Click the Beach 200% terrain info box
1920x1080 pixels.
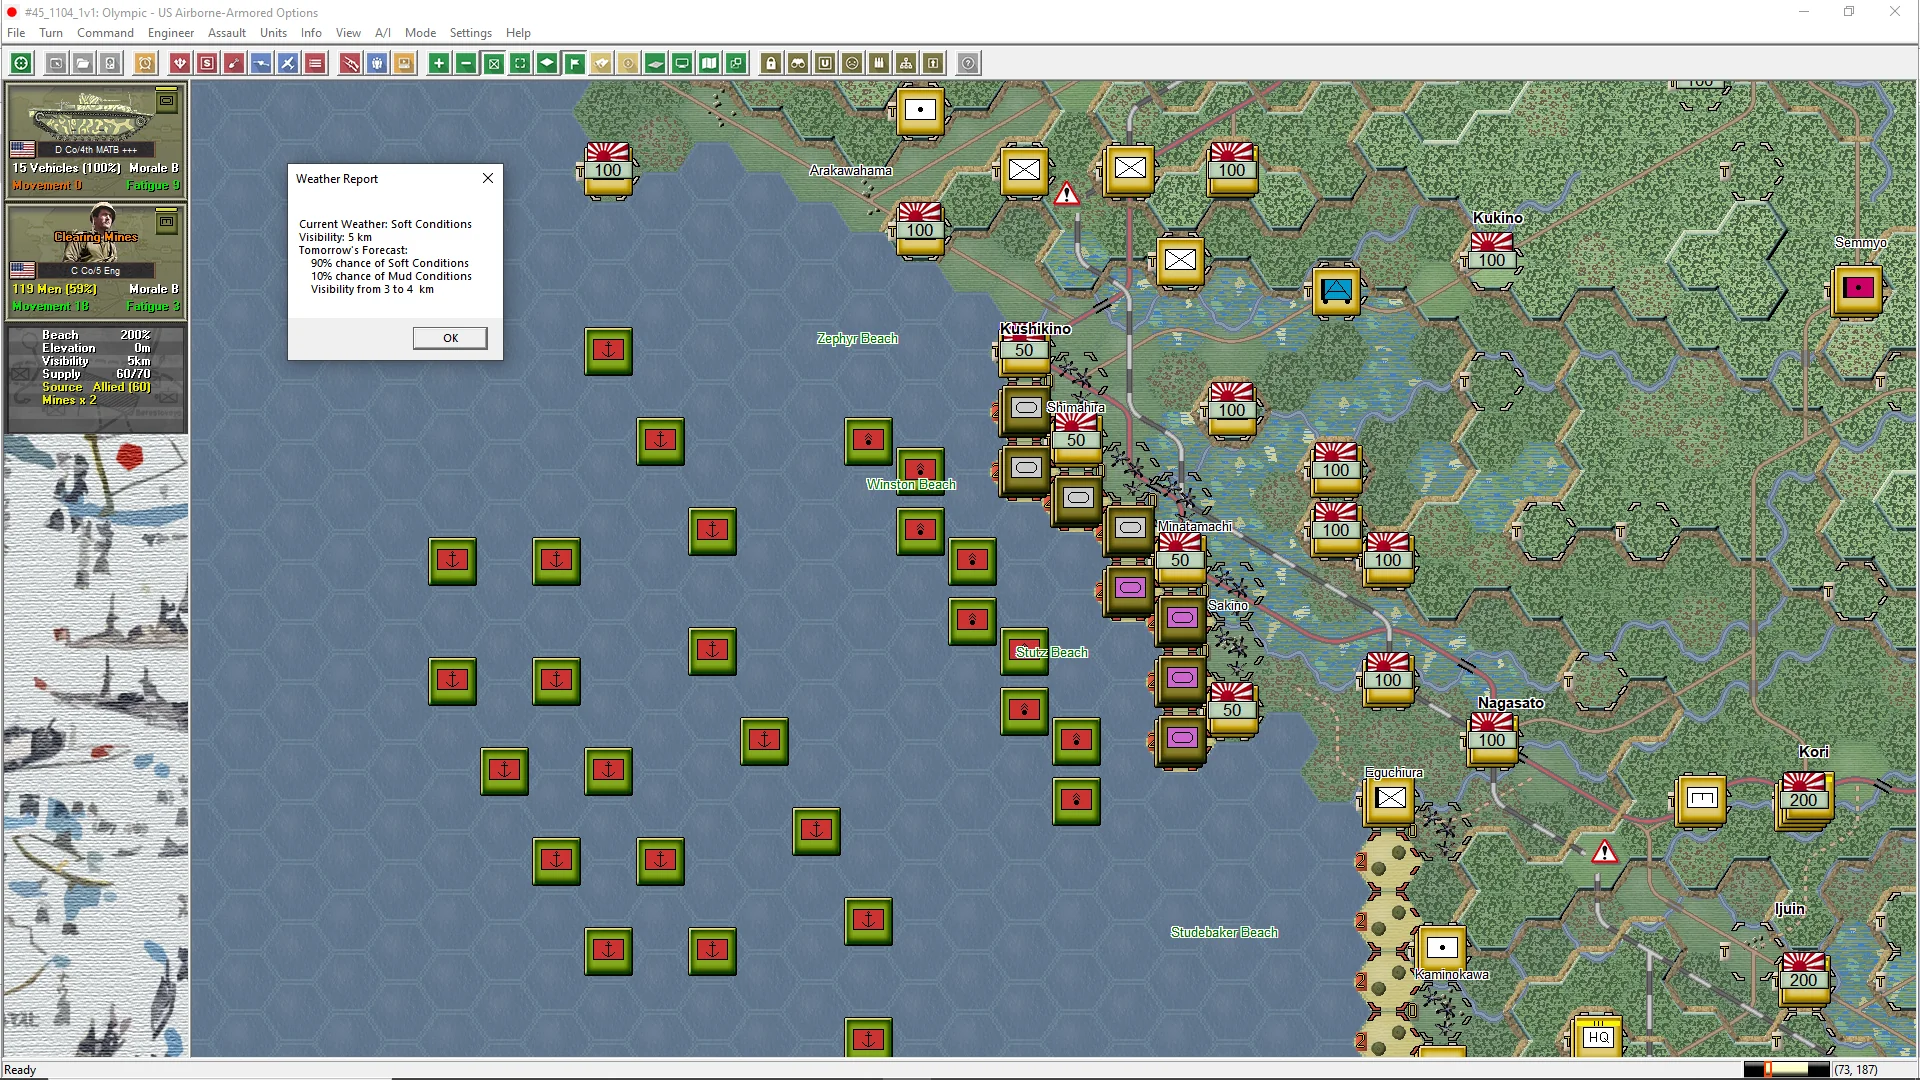point(96,378)
